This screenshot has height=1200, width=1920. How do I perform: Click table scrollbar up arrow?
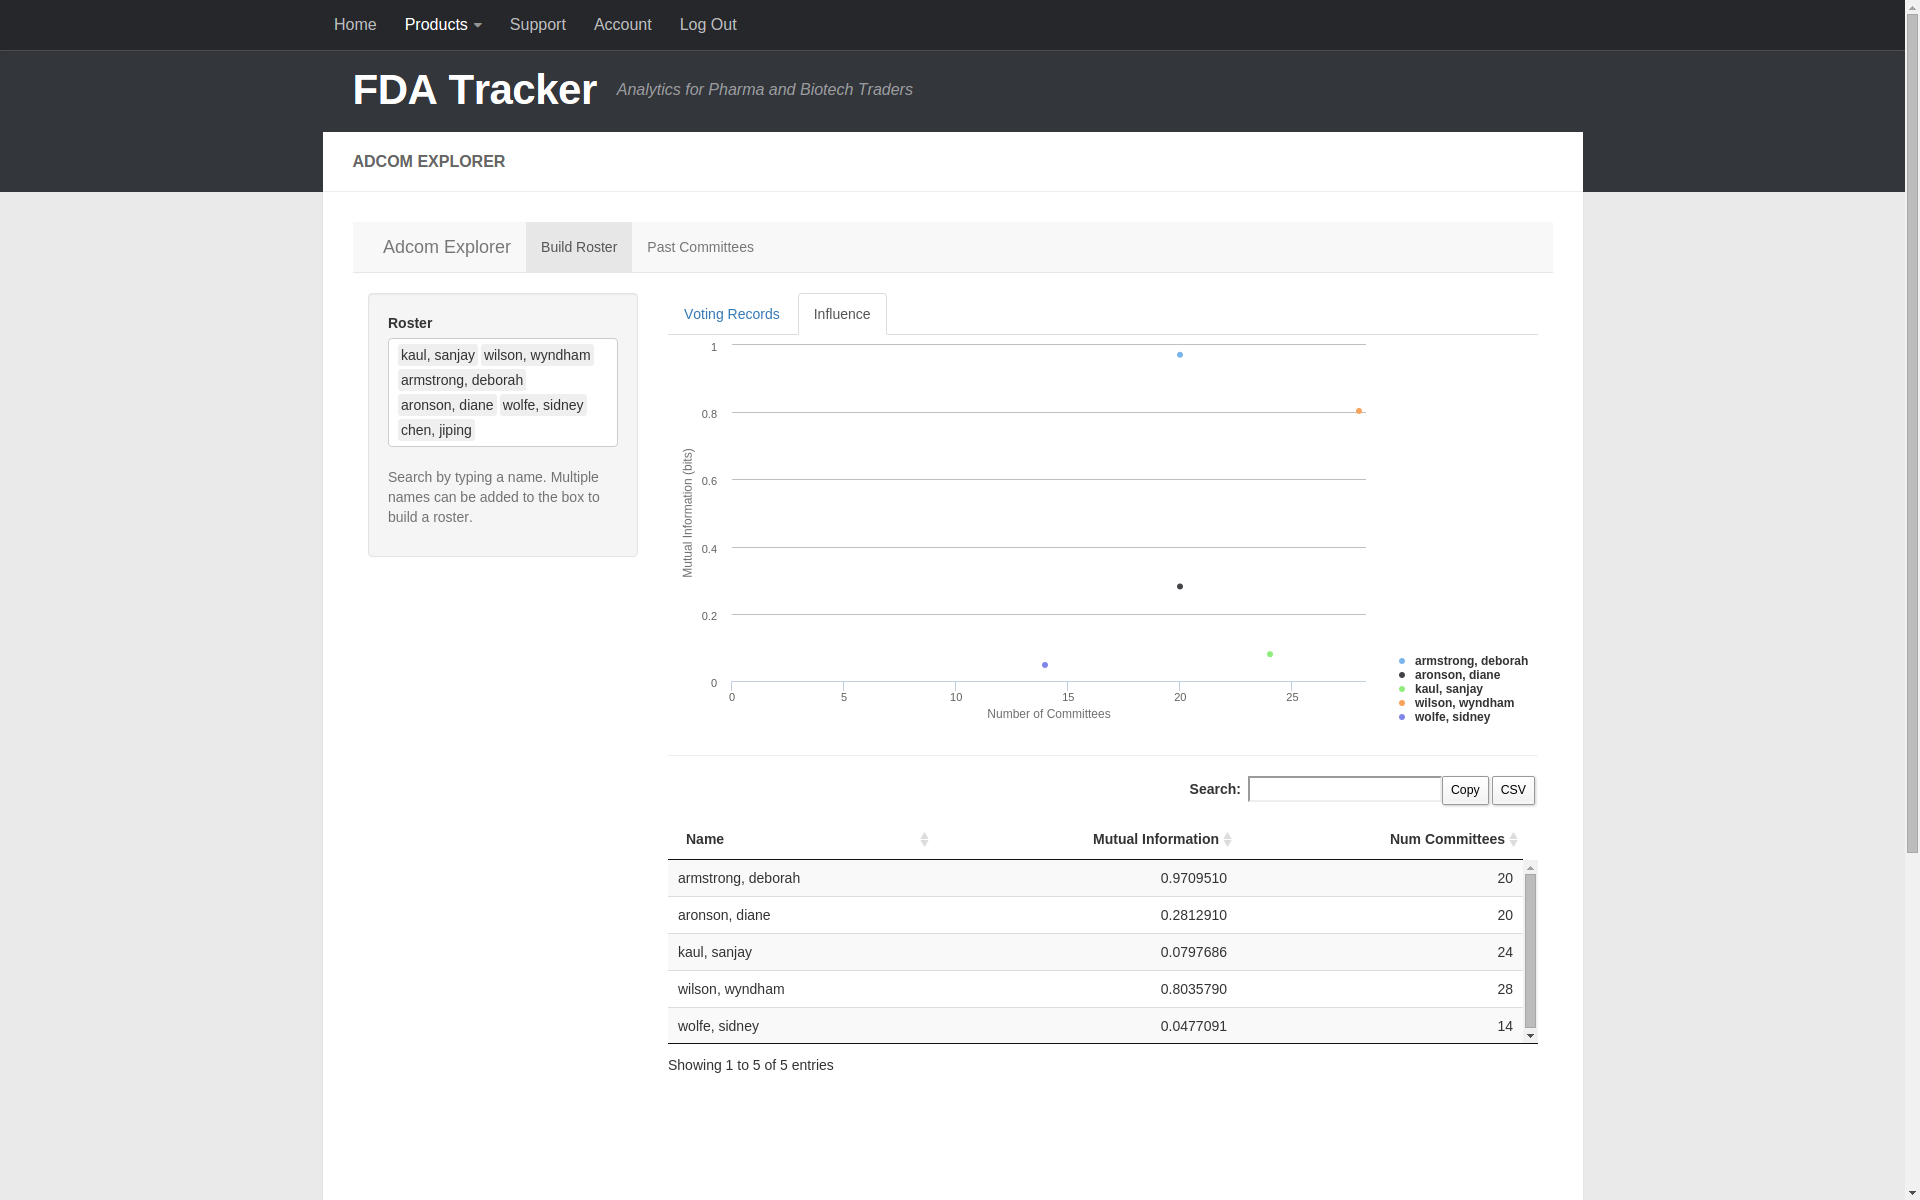[x=1530, y=867]
